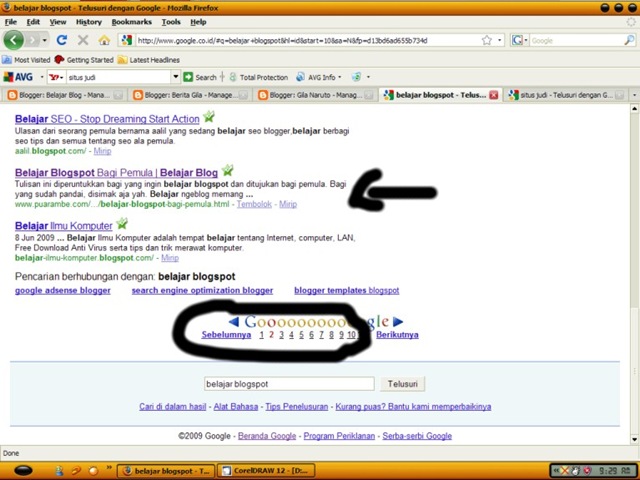Star the Belajar Blogspot Bagi Pemula result
The image size is (640, 480).
(227, 170)
